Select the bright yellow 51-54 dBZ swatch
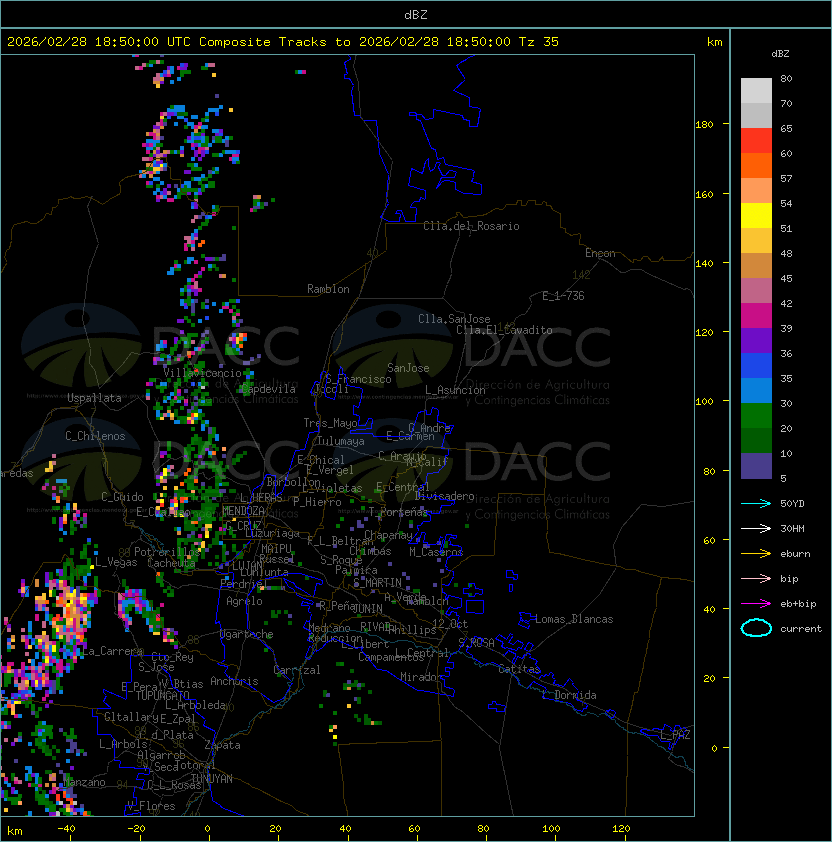Screen dimensions: 832x842 click(x=756, y=216)
